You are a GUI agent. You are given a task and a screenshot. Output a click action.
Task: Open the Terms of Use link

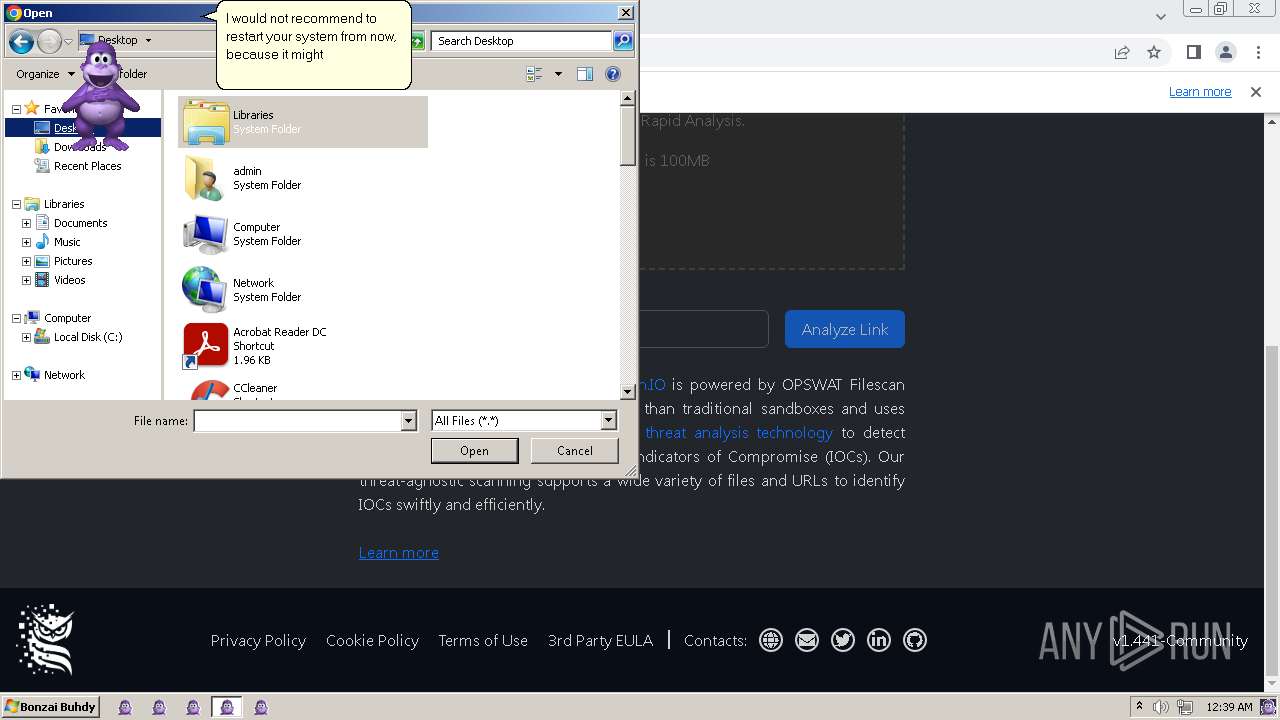[x=483, y=640]
